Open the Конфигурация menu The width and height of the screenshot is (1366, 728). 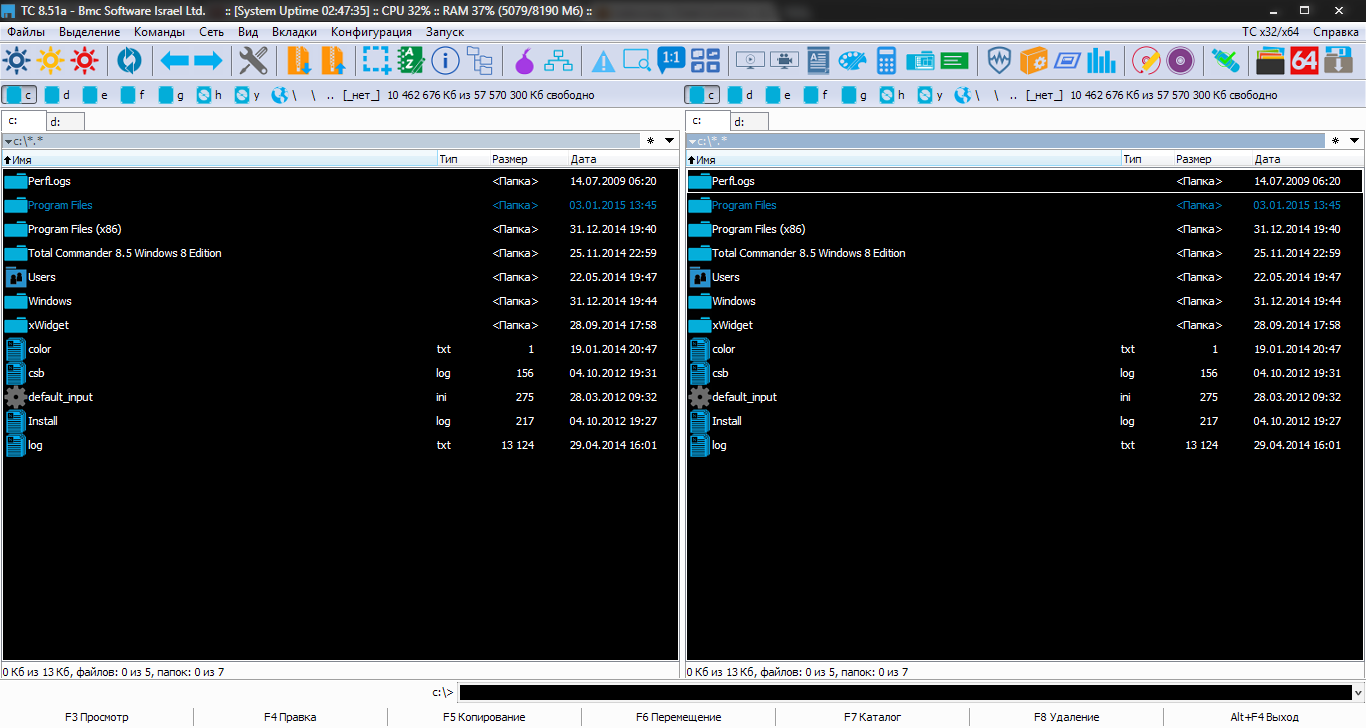pyautogui.click(x=371, y=32)
